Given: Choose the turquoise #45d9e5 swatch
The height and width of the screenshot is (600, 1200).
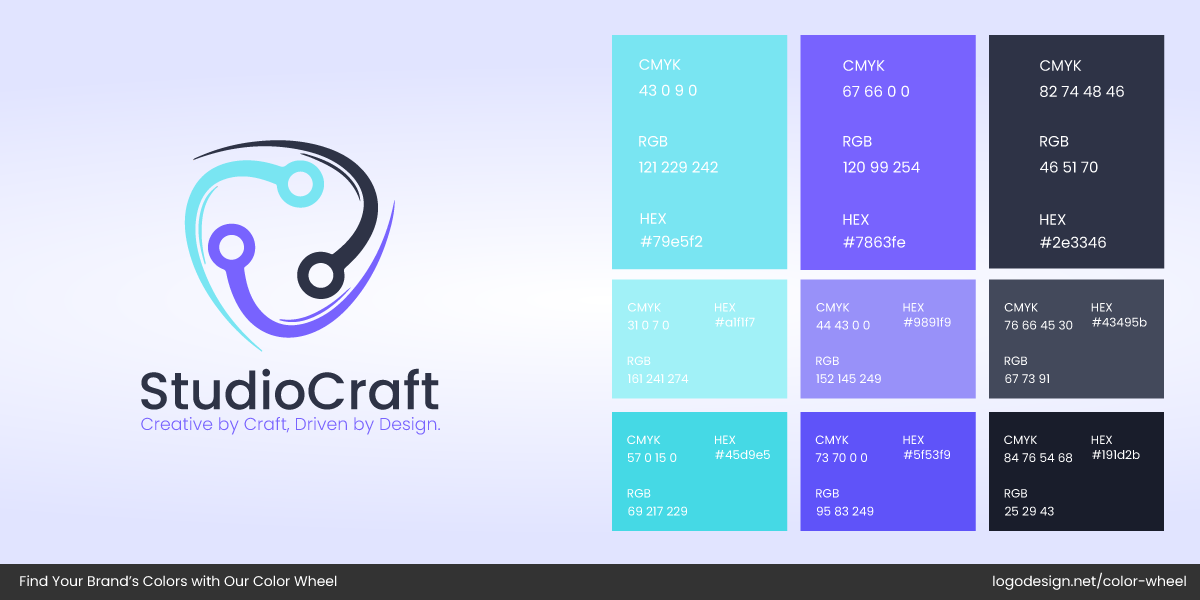Looking at the screenshot, I should point(699,471).
